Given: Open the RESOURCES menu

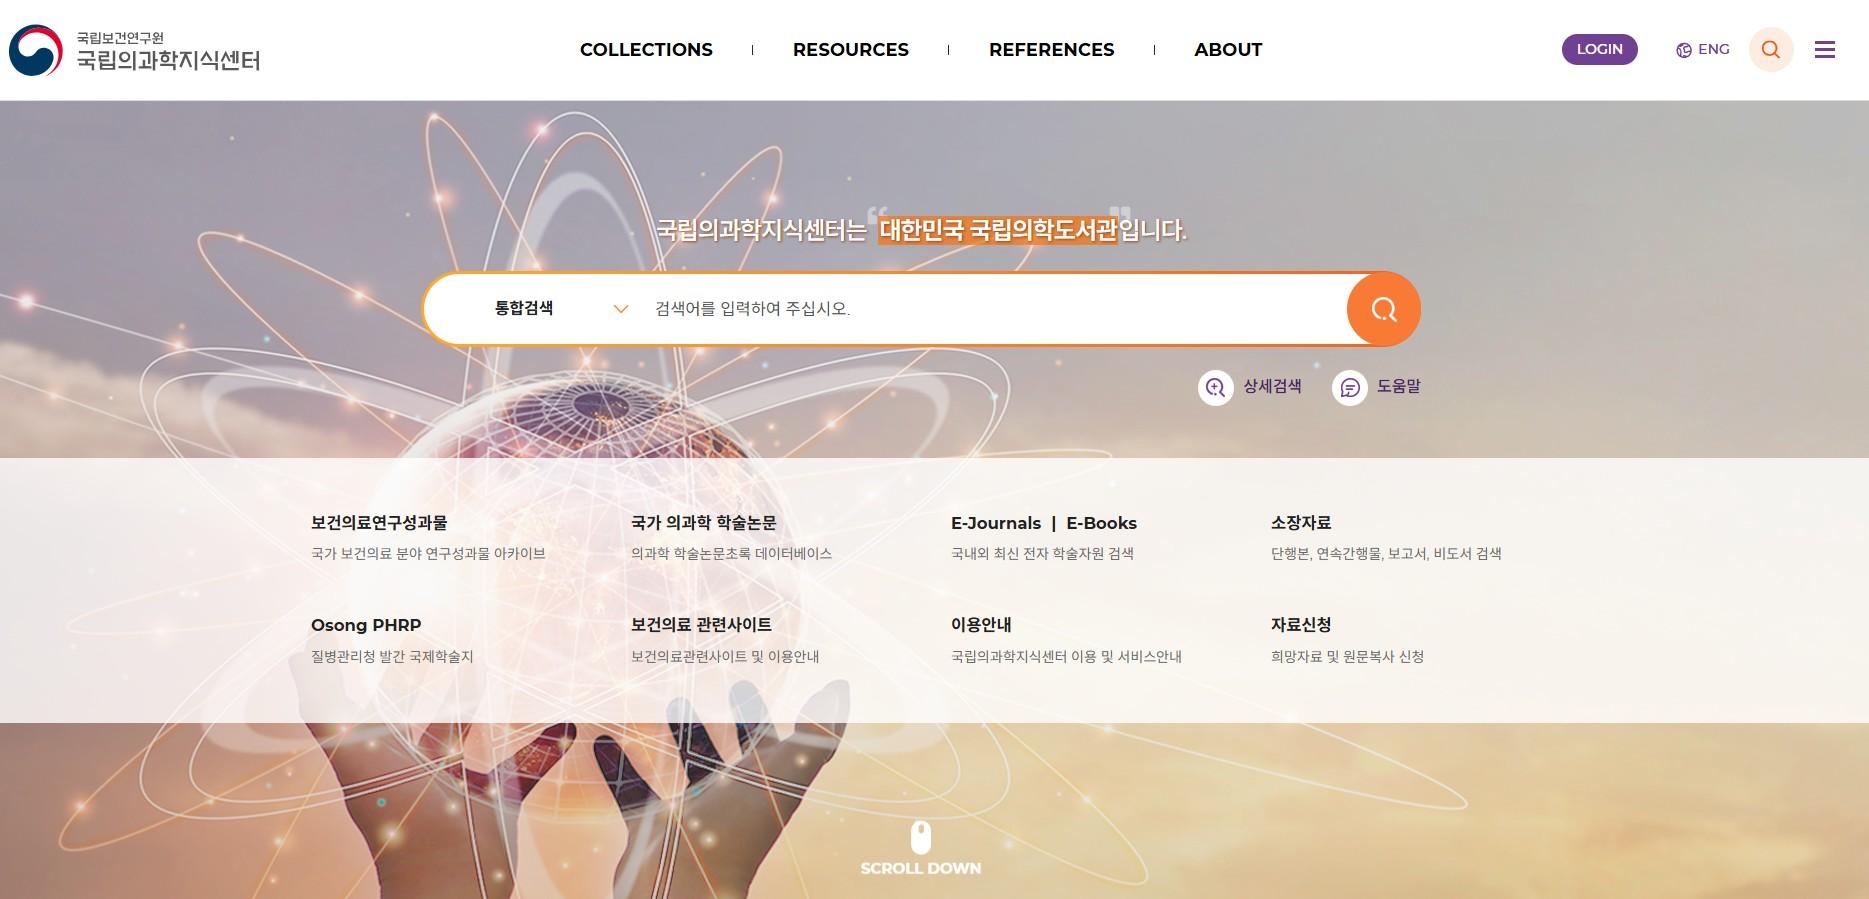Looking at the screenshot, I should coord(851,49).
